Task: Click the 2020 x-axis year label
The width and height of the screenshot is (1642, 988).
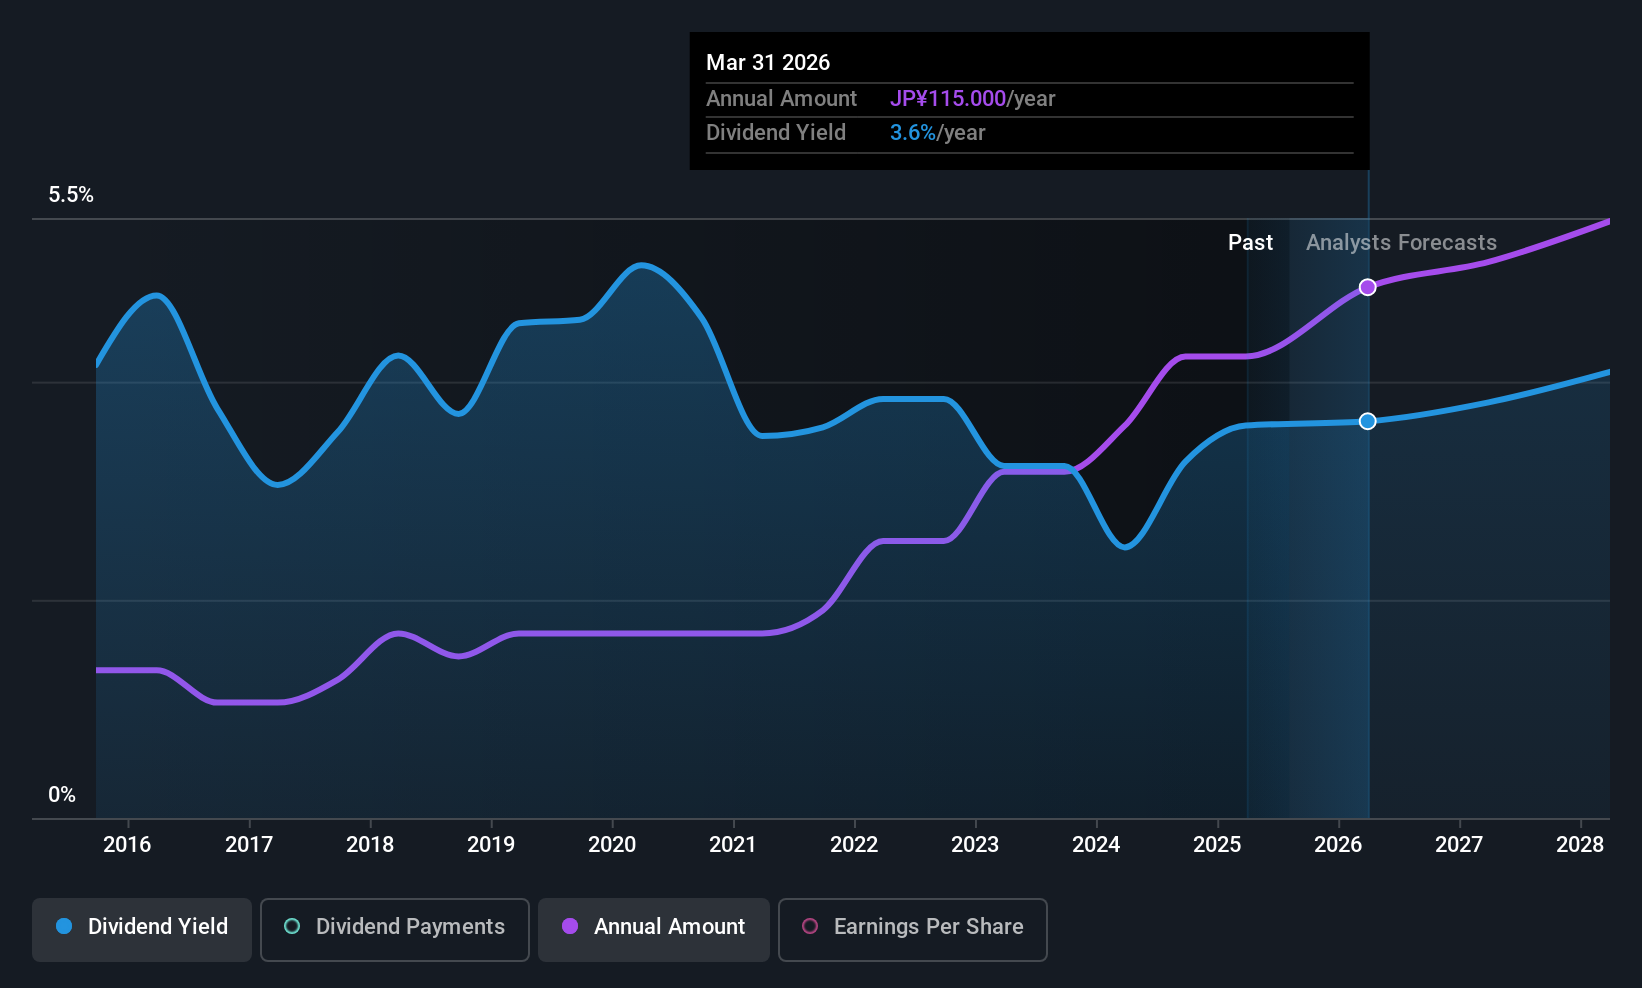Action: (x=612, y=845)
